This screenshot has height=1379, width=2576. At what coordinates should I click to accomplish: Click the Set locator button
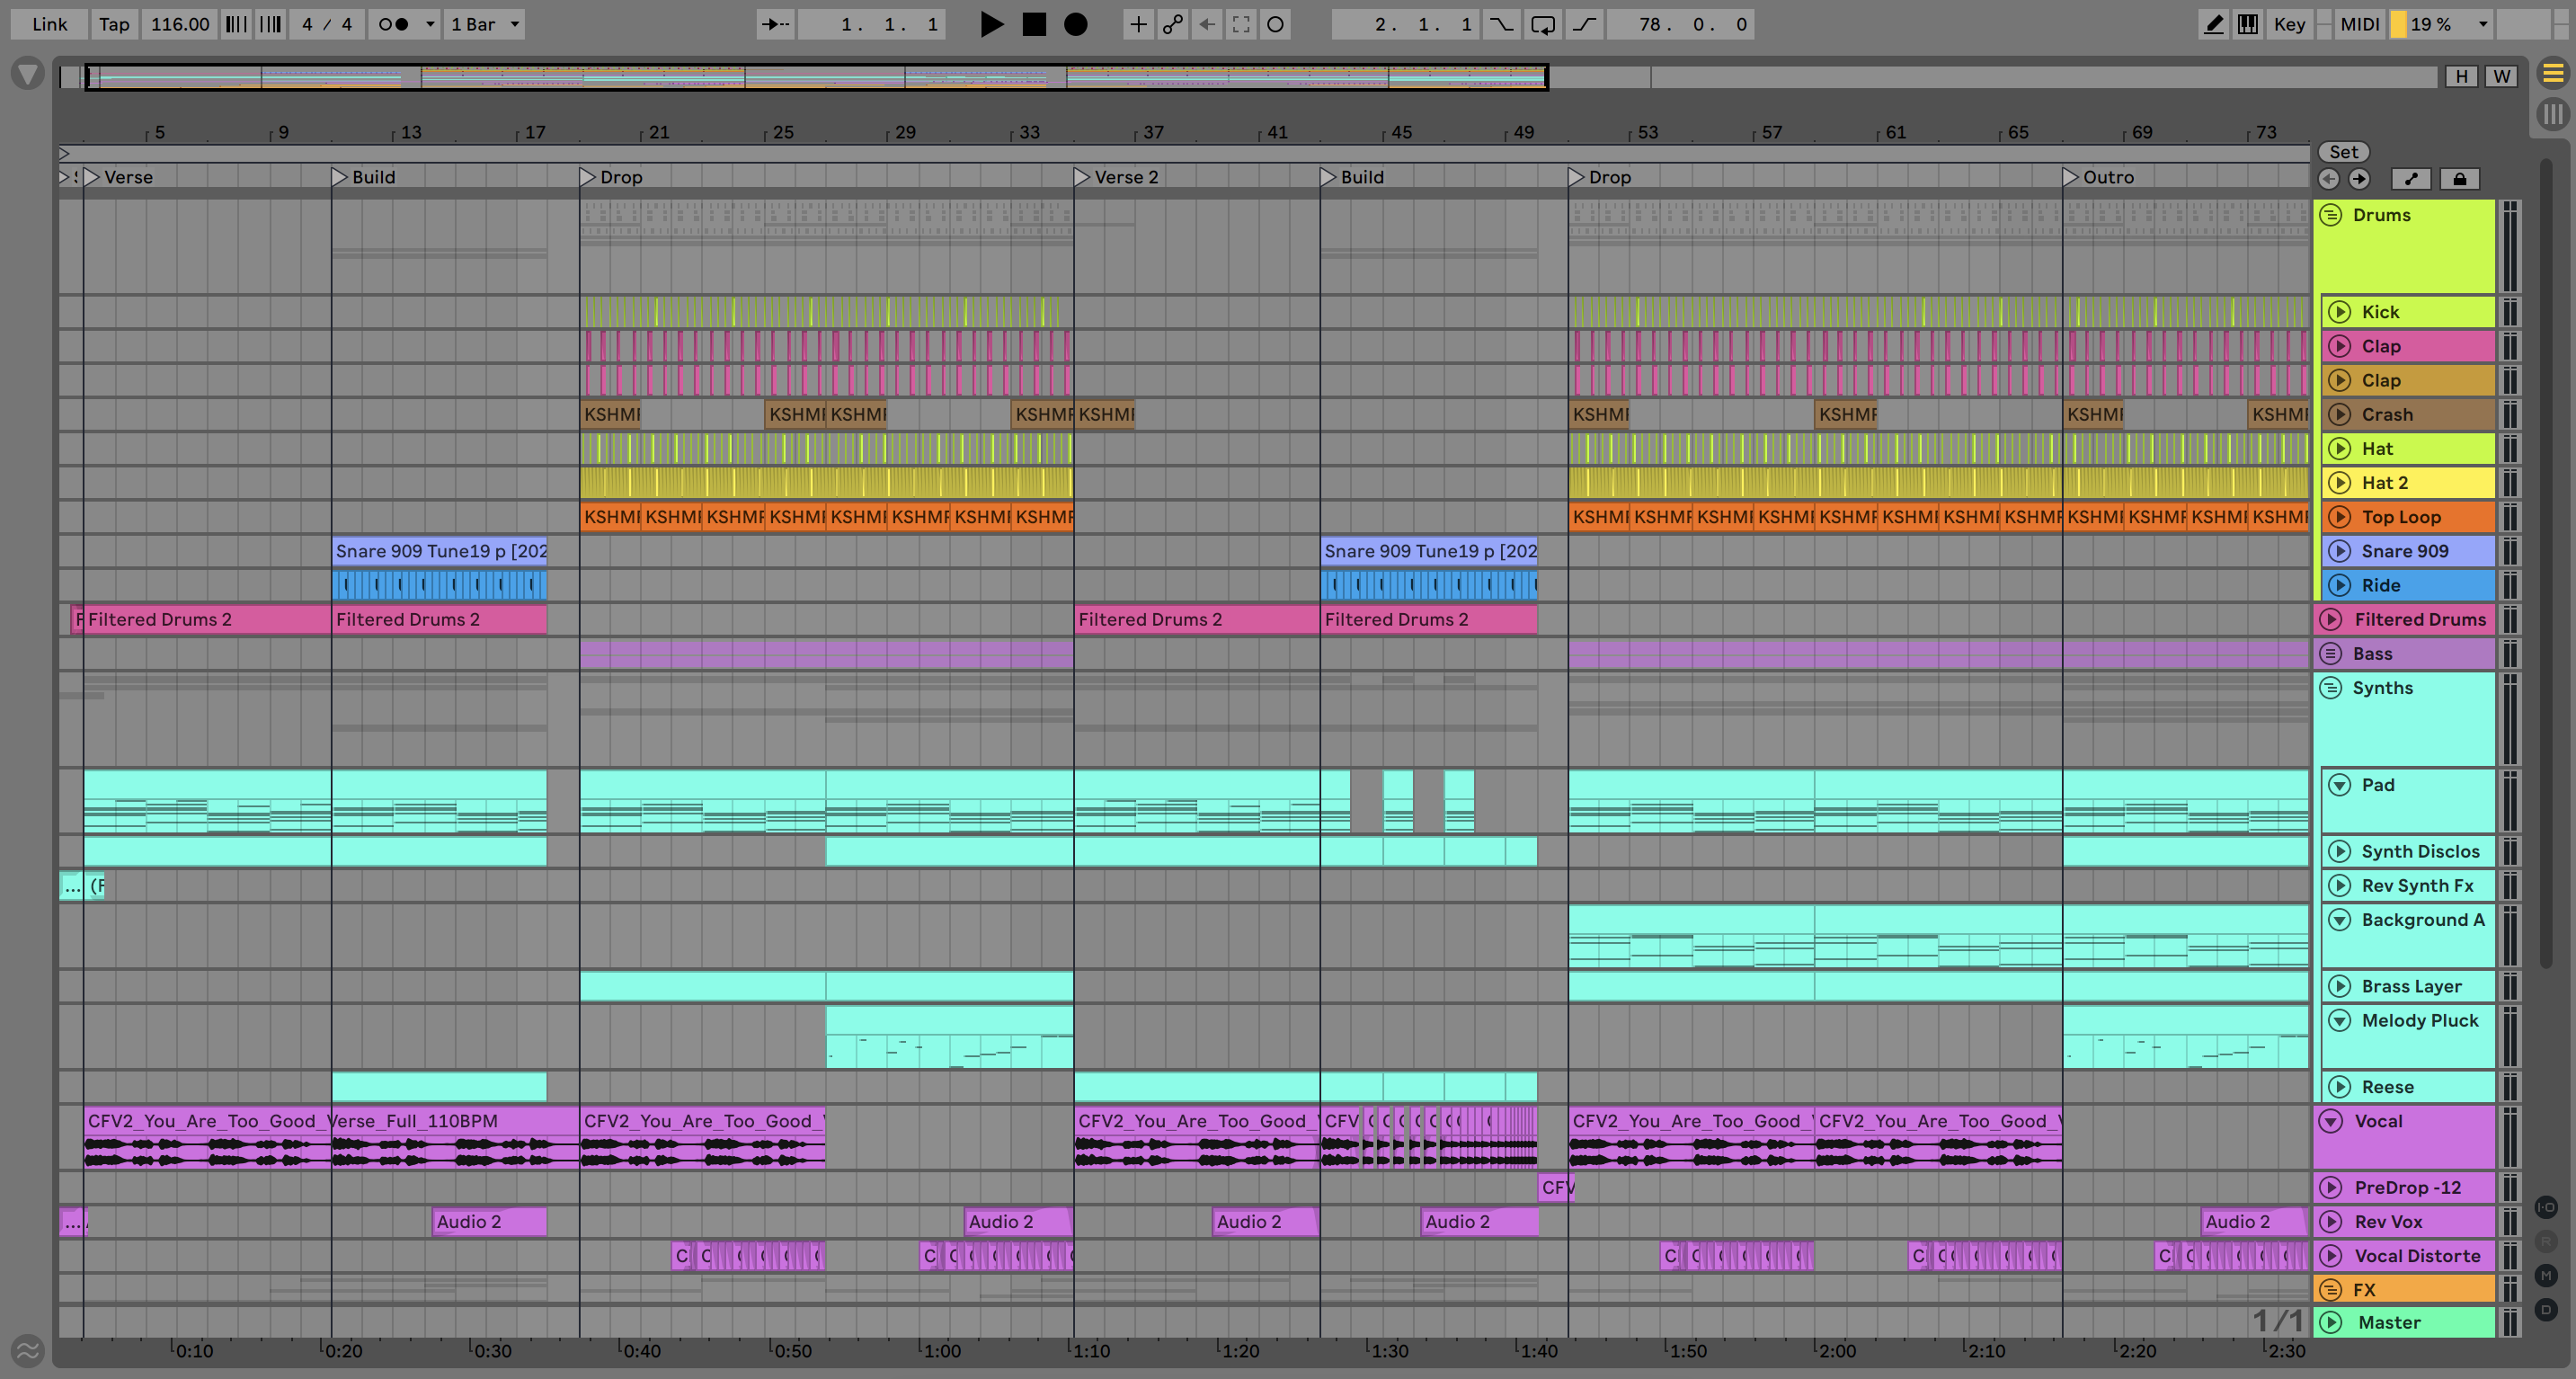[2343, 152]
